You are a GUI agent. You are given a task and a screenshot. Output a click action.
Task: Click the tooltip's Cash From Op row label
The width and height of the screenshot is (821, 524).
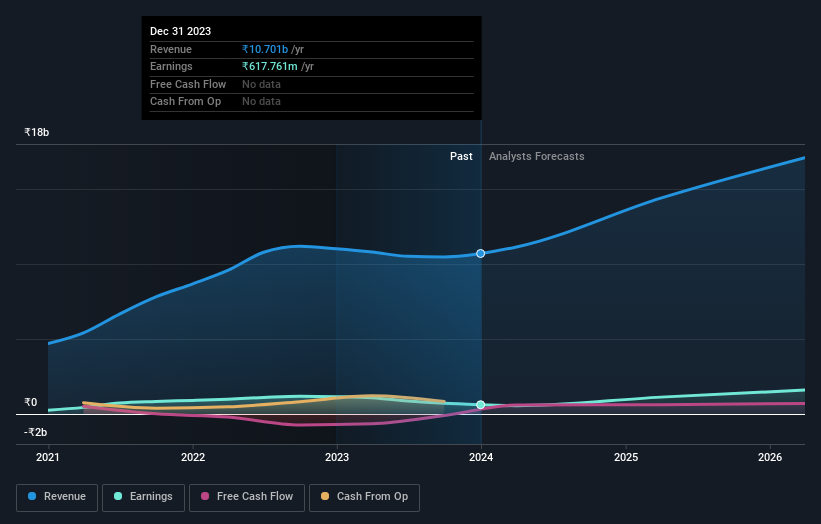click(185, 102)
